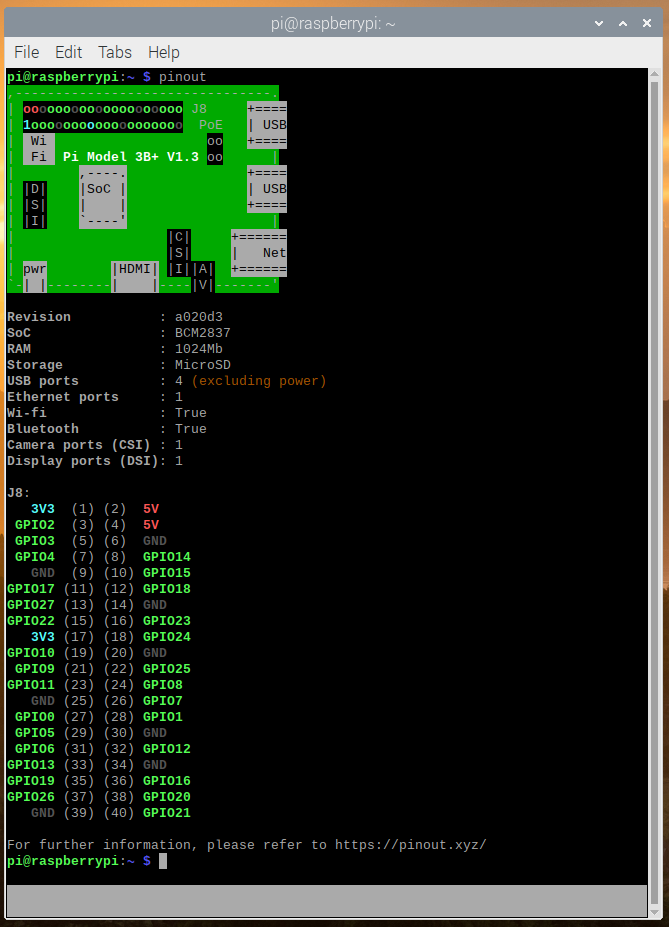Maximize the terminal window via up-chevron icon
669x927 pixels.
click(623, 23)
